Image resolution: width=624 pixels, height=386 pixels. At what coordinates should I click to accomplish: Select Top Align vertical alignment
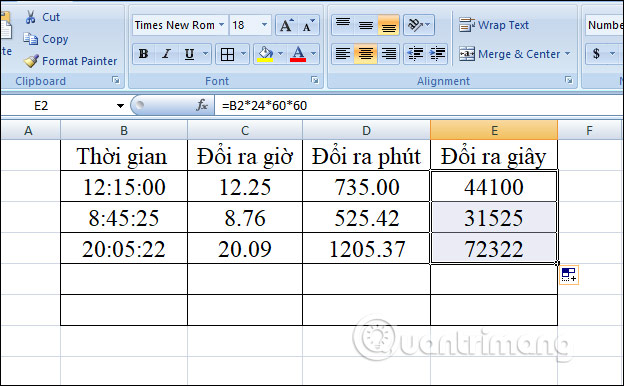[343, 25]
